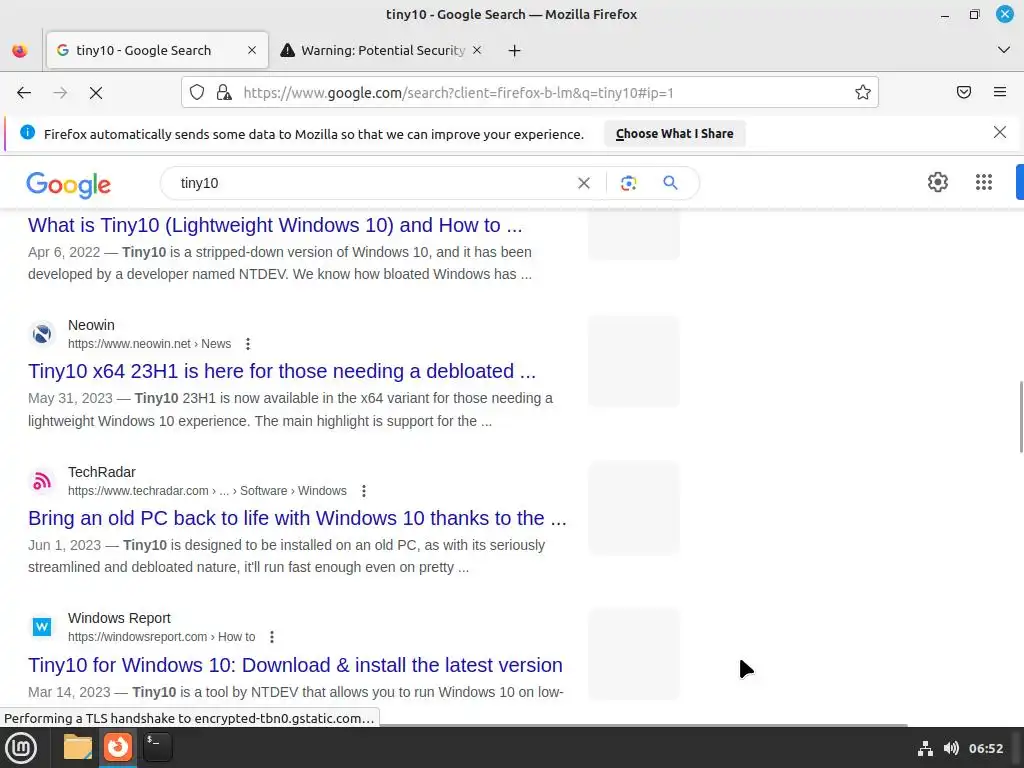Open Neowin result options menu dots
The image size is (1024, 768).
[248, 344]
